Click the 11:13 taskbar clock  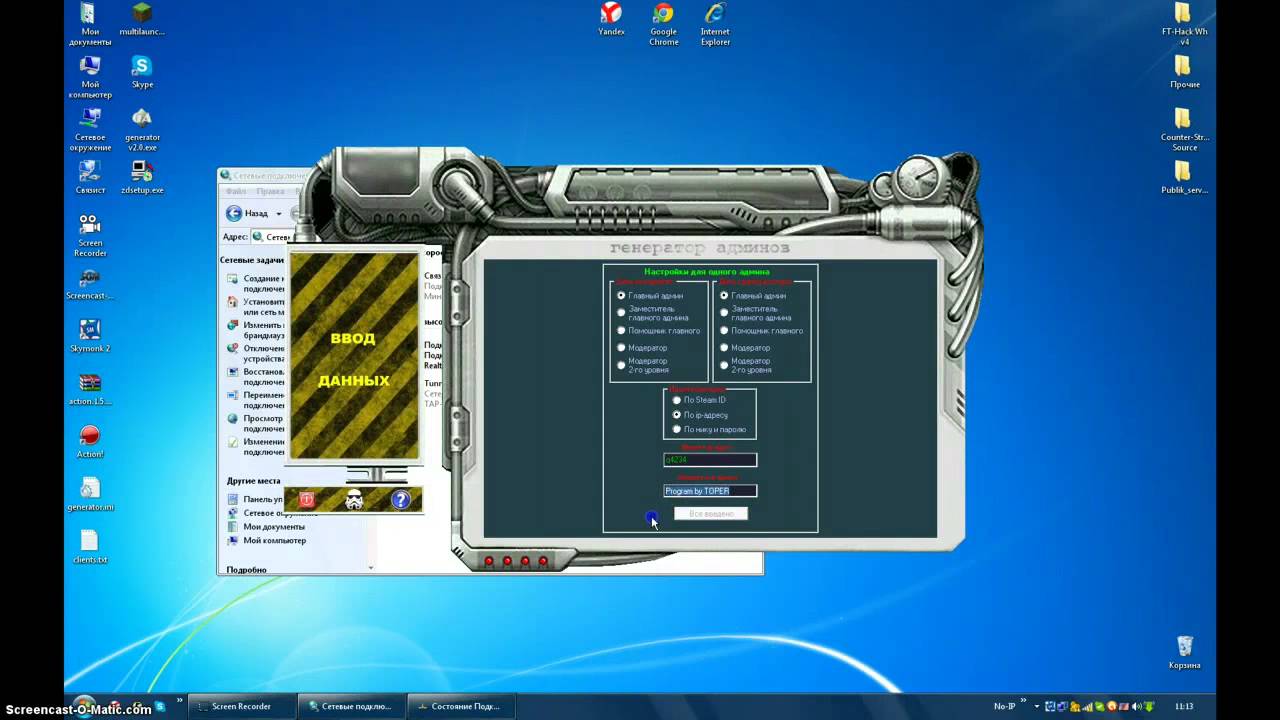coord(1185,706)
